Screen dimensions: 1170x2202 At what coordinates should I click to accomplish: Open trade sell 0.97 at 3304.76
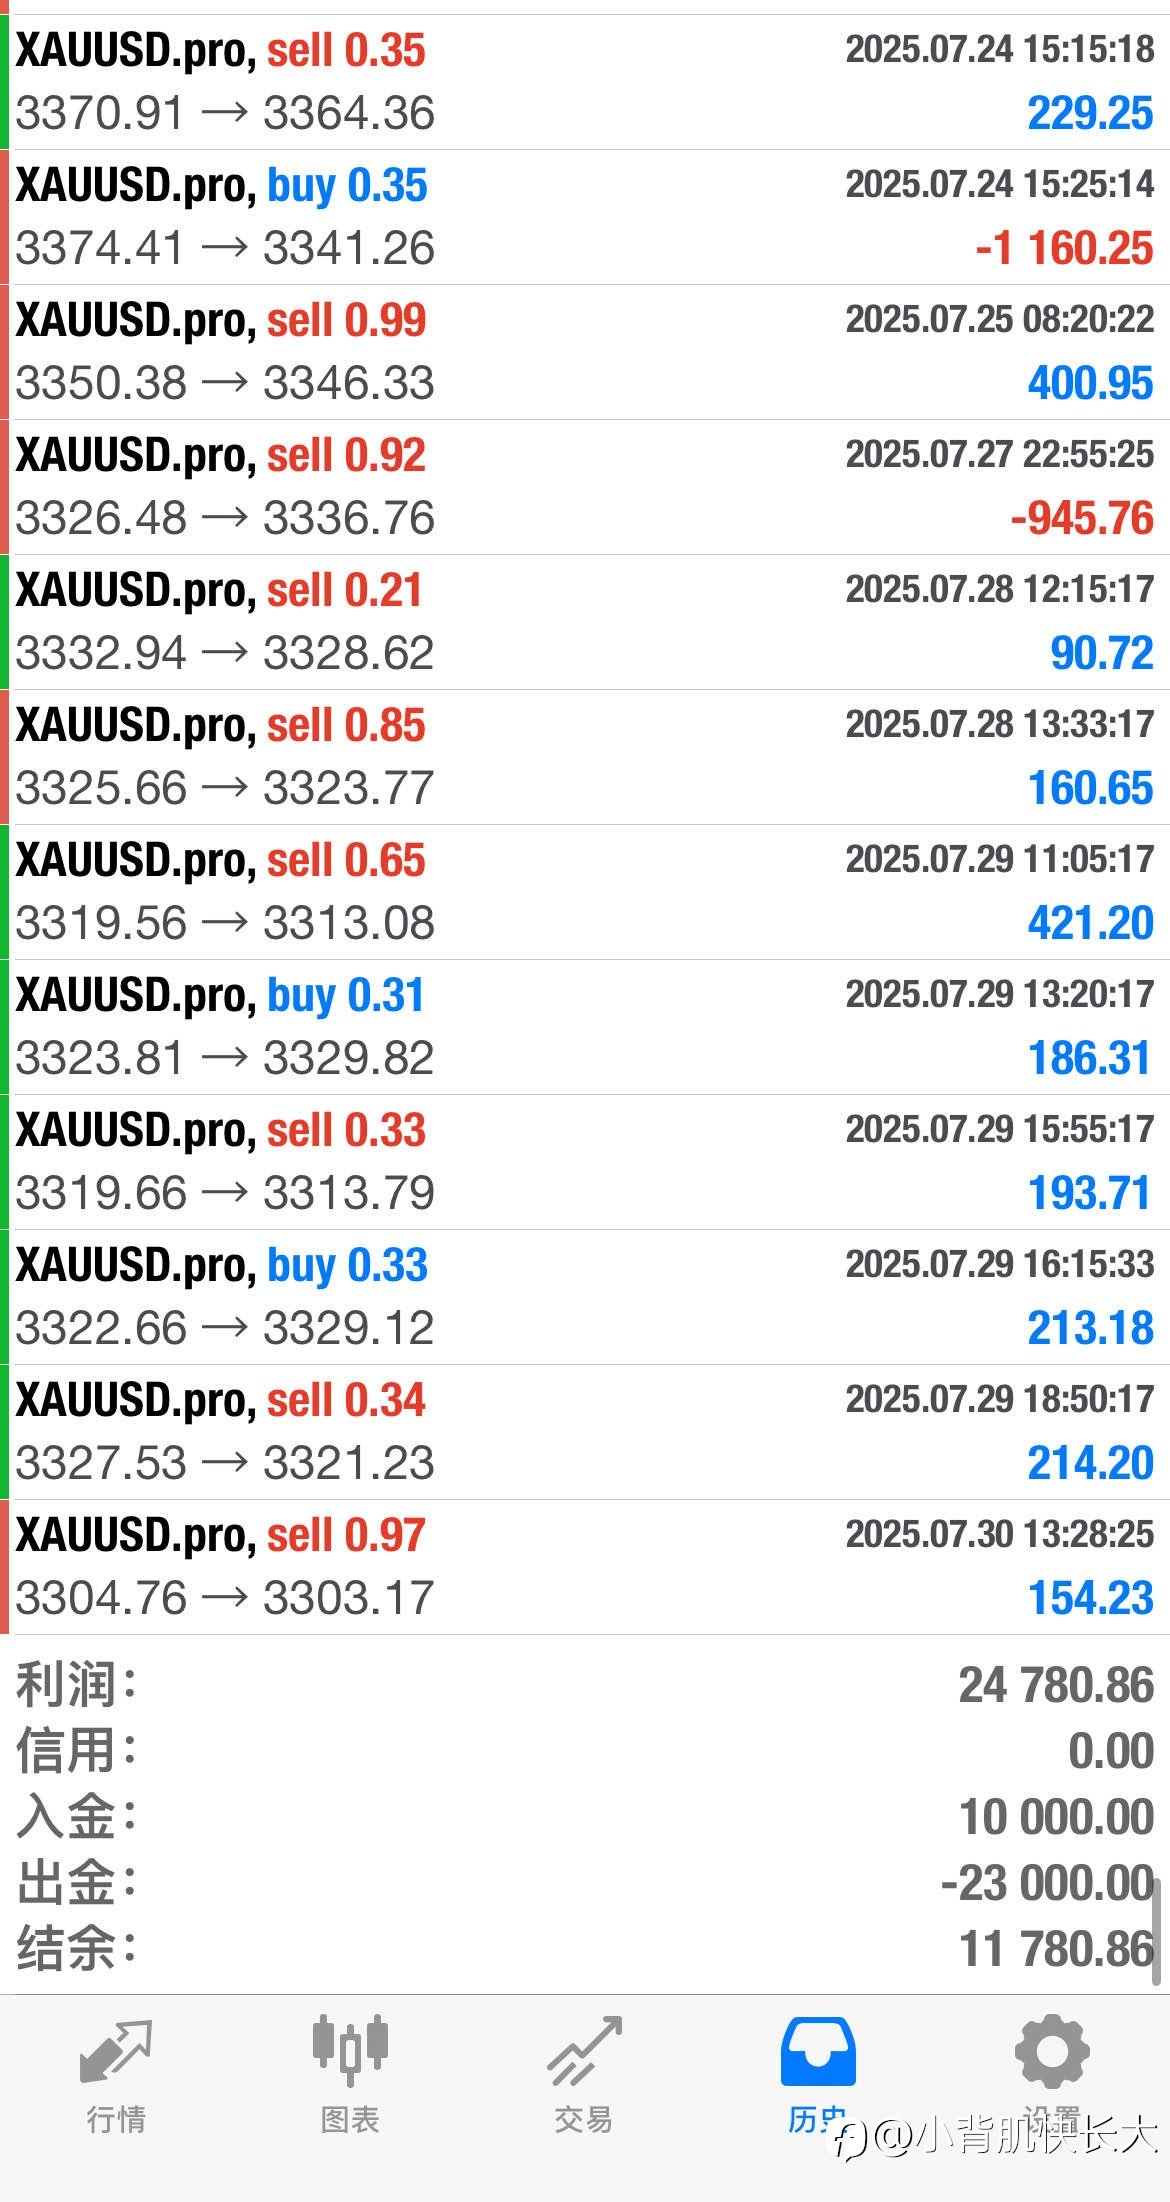[585, 1567]
